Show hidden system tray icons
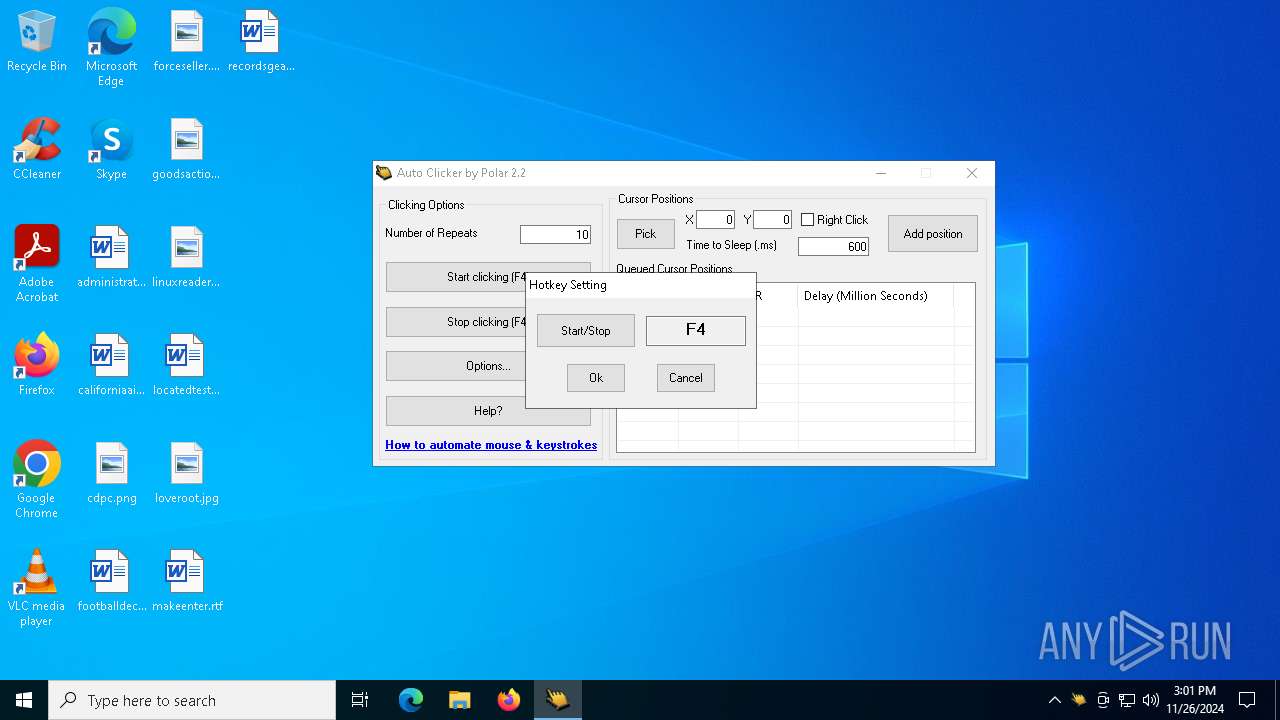Screen dimensions: 1280x720 (1054, 700)
